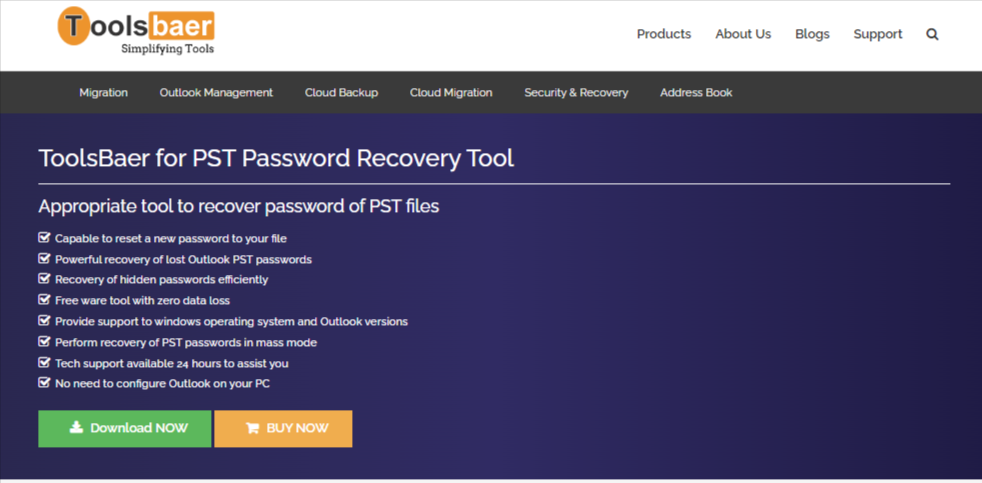Viewport: 982px width, 483px height.
Task: Expand the Security & Recovery menu
Action: (x=576, y=92)
